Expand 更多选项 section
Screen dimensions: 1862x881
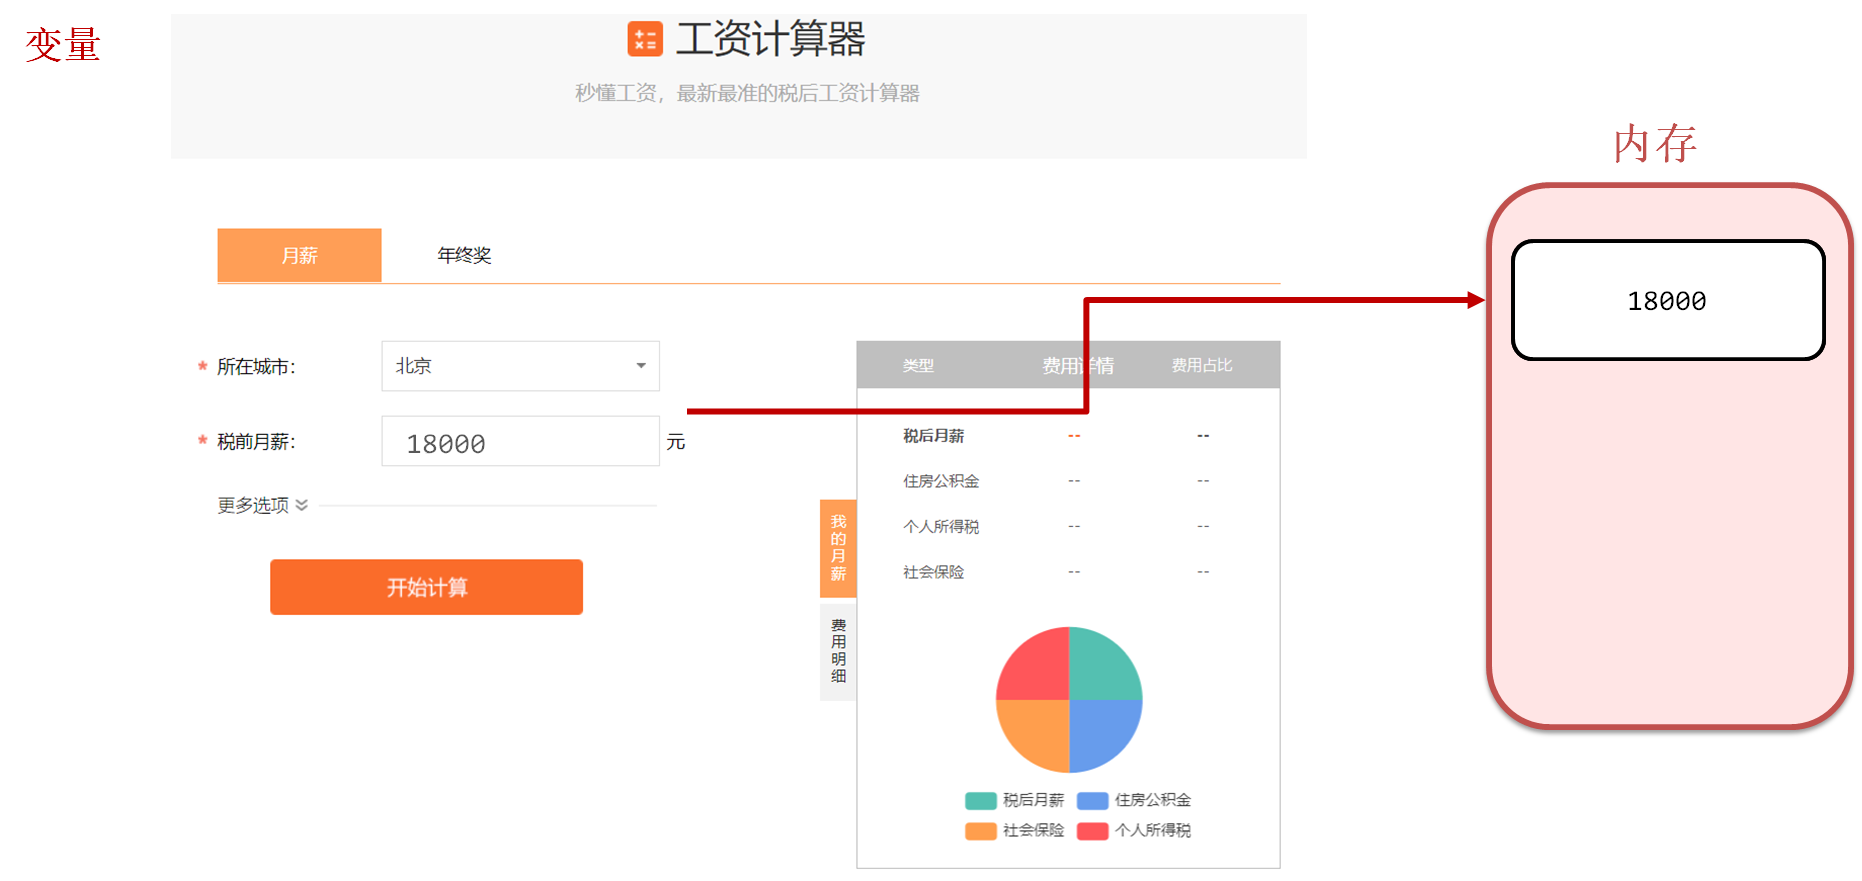262,505
